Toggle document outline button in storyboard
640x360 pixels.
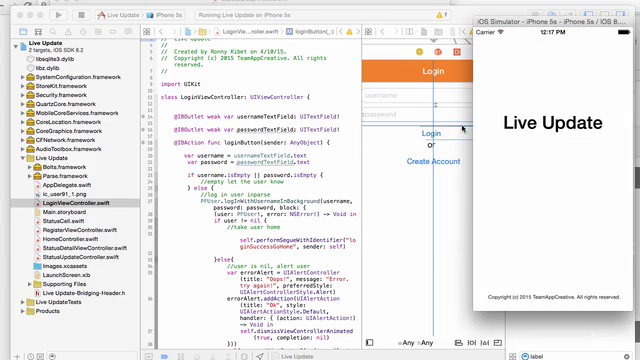coord(369,342)
